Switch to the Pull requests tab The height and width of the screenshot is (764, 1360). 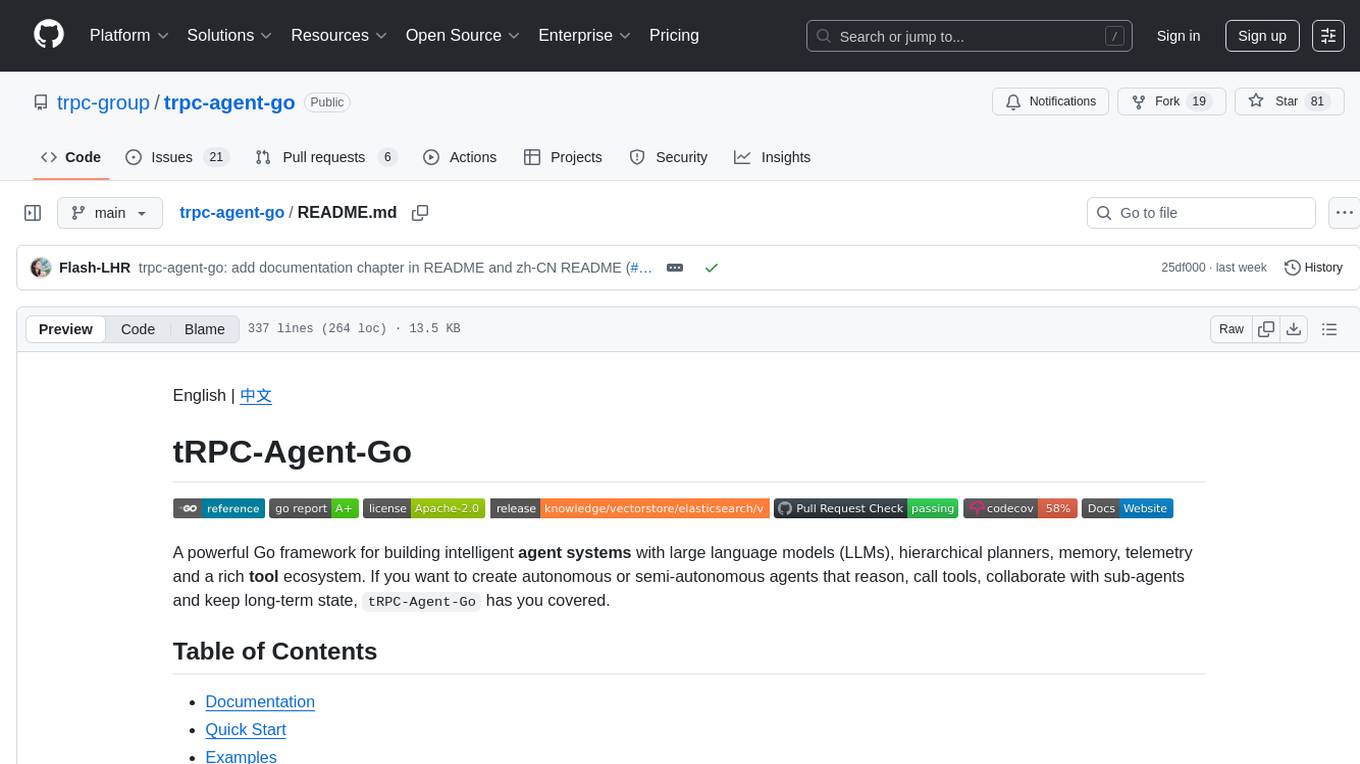[x=326, y=157]
